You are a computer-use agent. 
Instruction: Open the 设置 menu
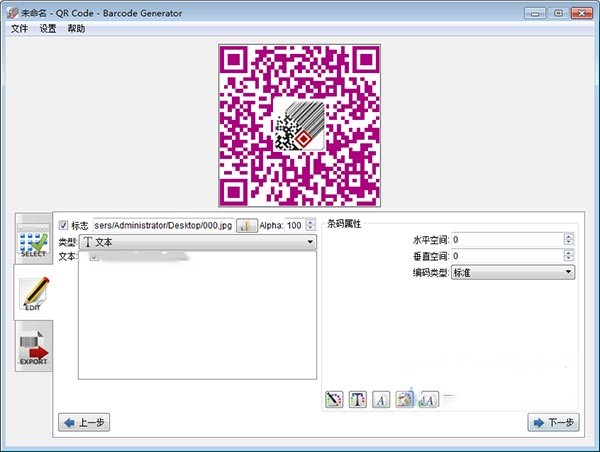(x=48, y=29)
